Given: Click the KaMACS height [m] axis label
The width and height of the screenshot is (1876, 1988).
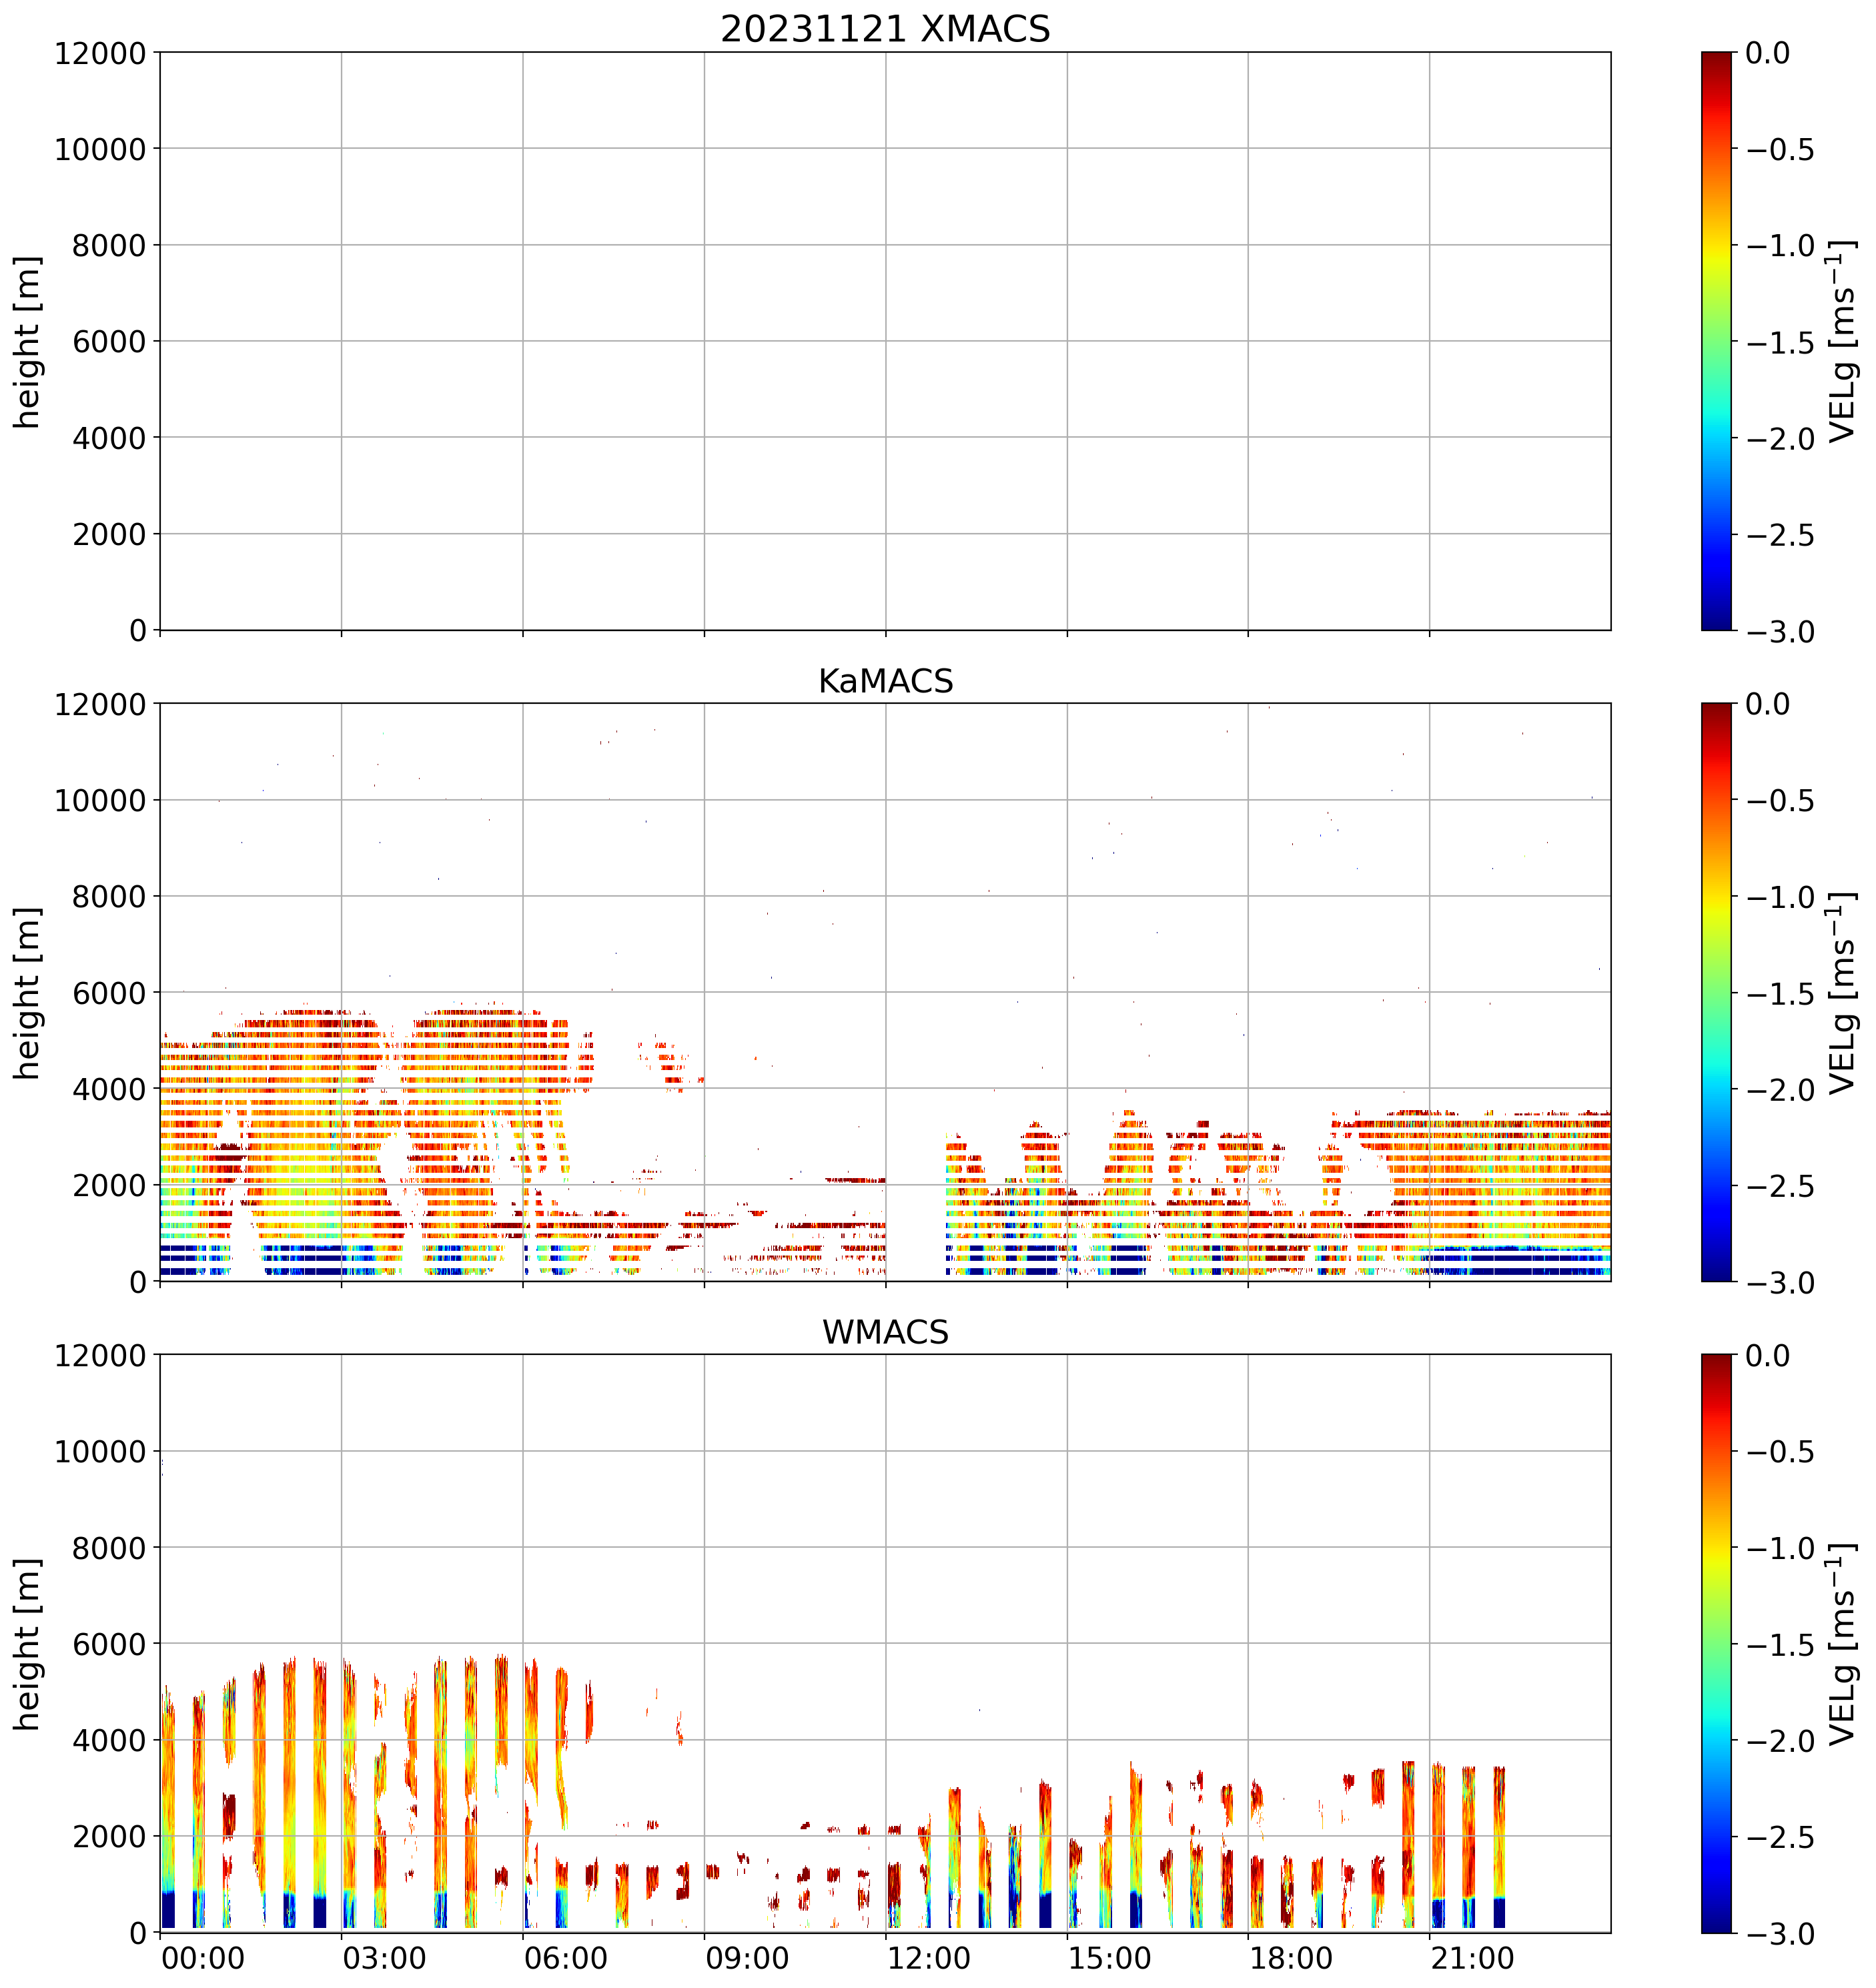Looking at the screenshot, I should [28, 993].
